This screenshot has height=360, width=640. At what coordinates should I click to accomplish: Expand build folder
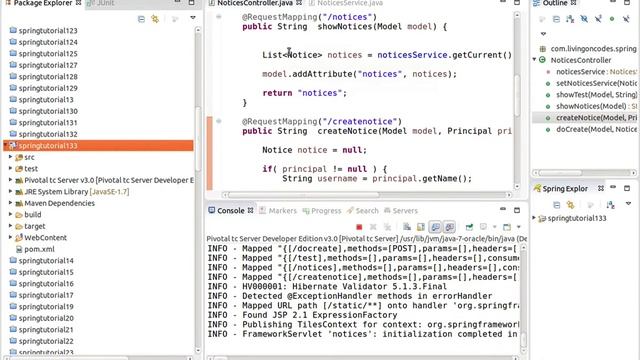pyautogui.click(x=10, y=214)
